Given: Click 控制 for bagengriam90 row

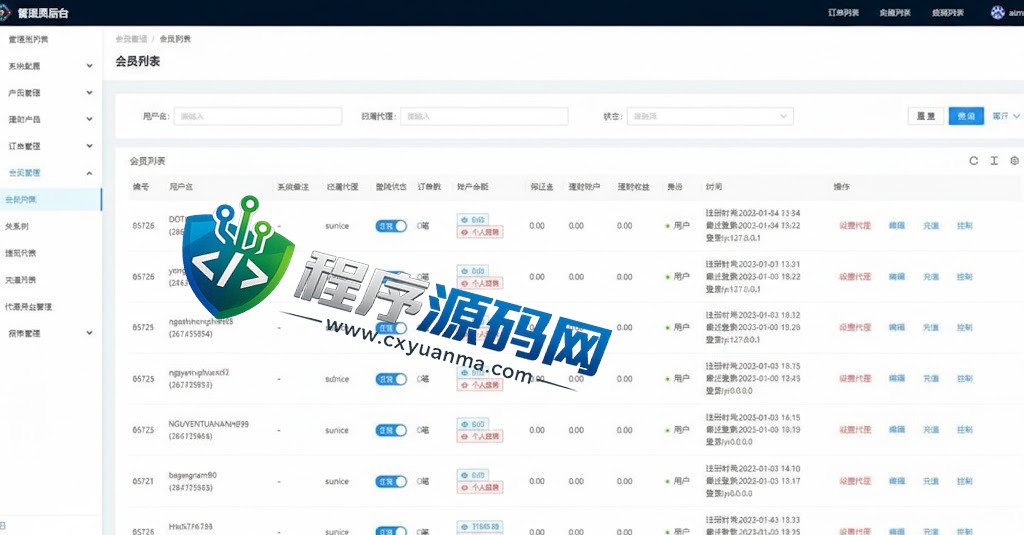Looking at the screenshot, I should coord(965,481).
